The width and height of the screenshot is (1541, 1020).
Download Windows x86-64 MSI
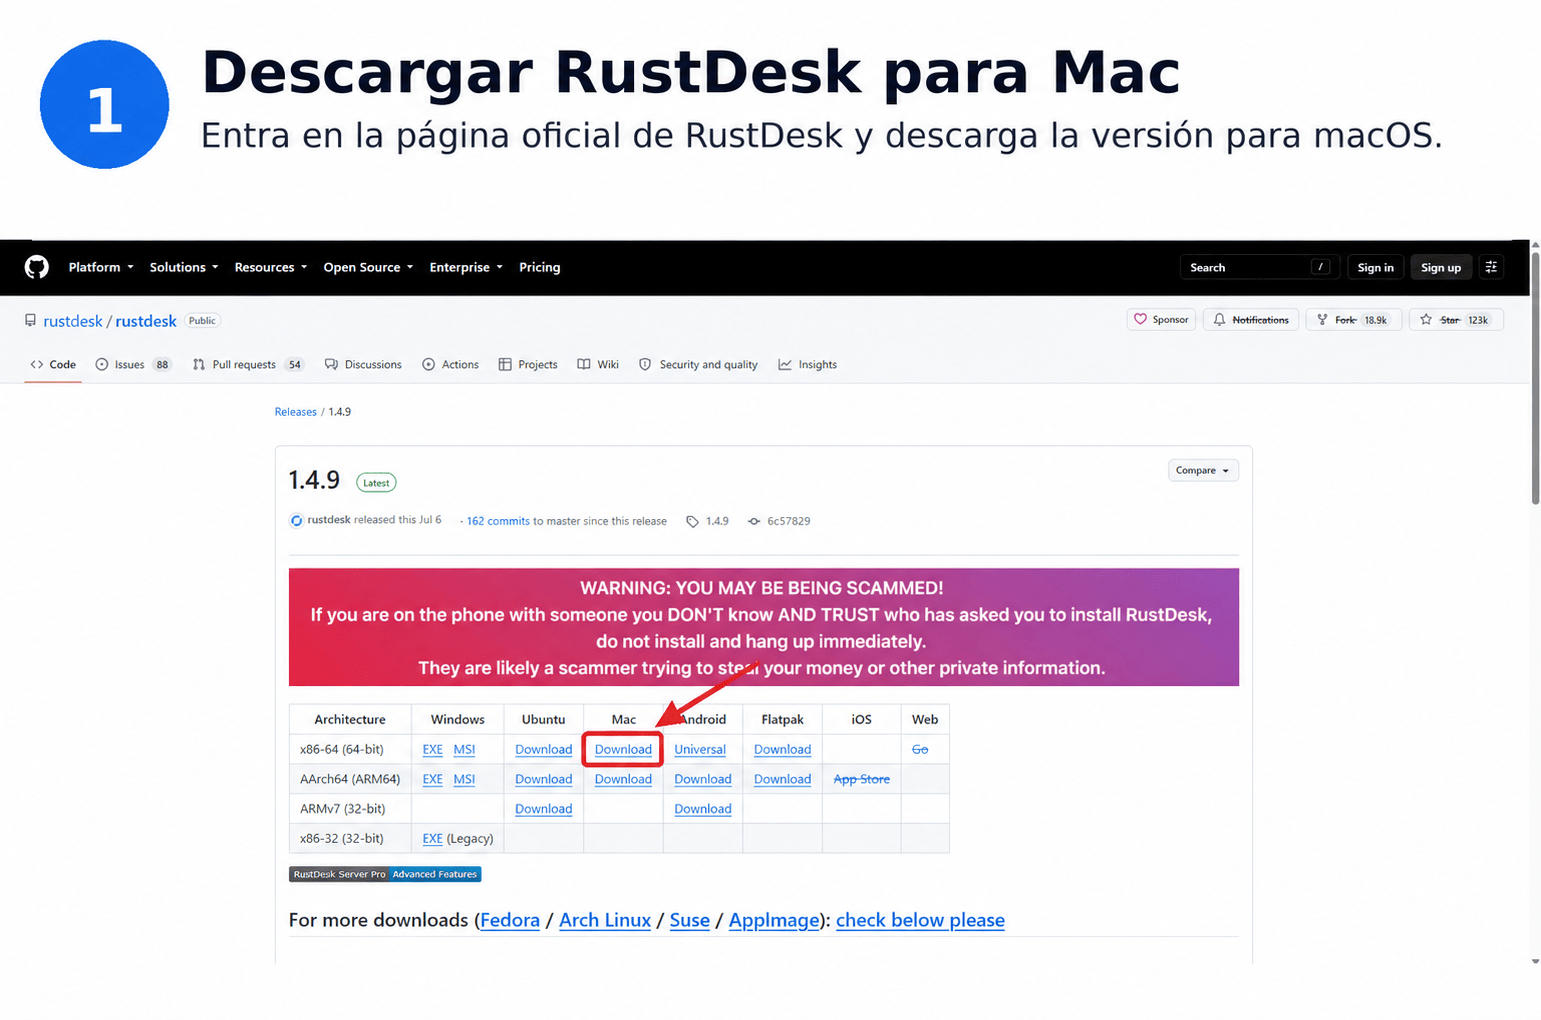[464, 749]
